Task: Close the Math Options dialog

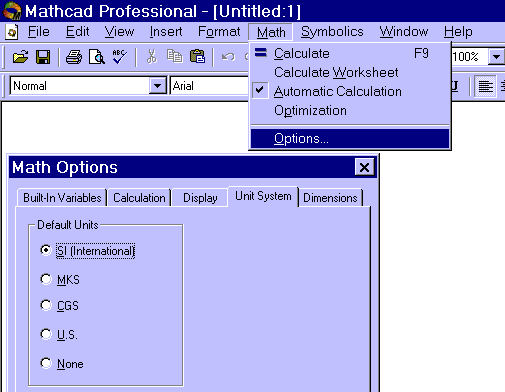Action: click(364, 167)
